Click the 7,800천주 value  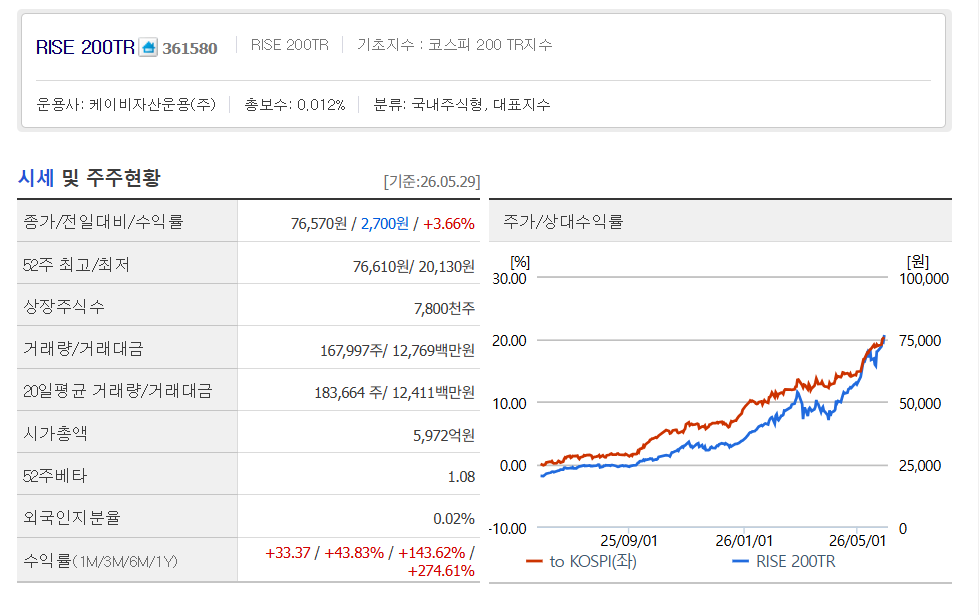(x=445, y=308)
